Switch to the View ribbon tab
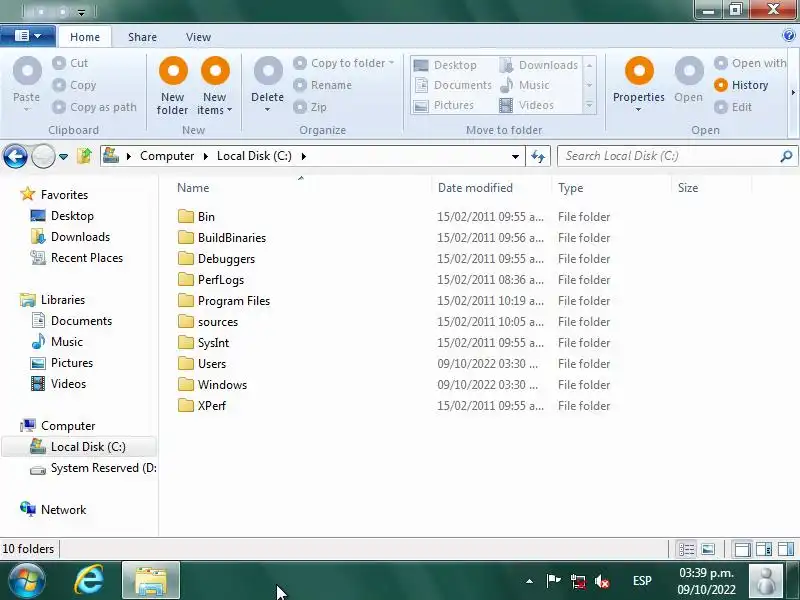This screenshot has width=800, height=600. (x=198, y=37)
